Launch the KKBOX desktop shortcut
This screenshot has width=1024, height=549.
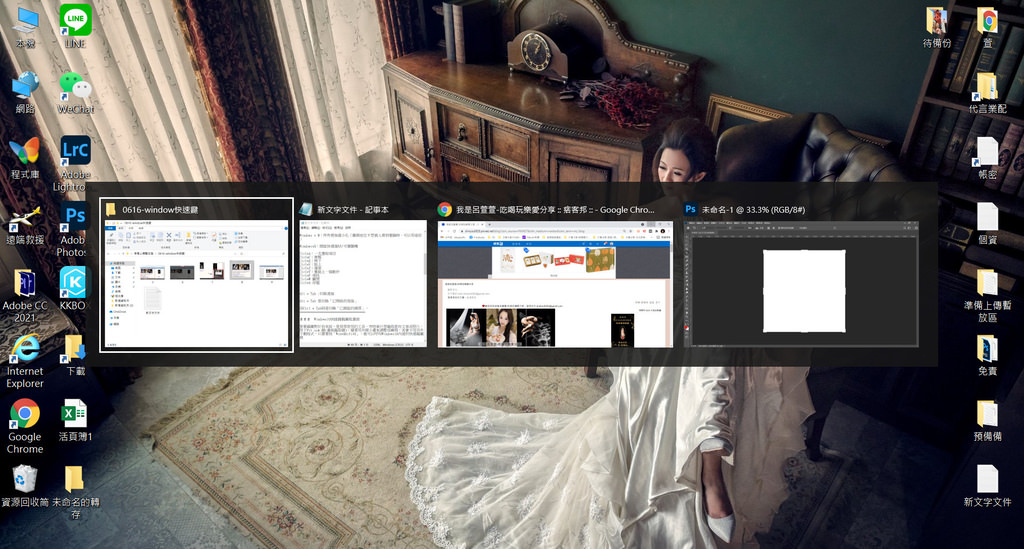(73, 289)
